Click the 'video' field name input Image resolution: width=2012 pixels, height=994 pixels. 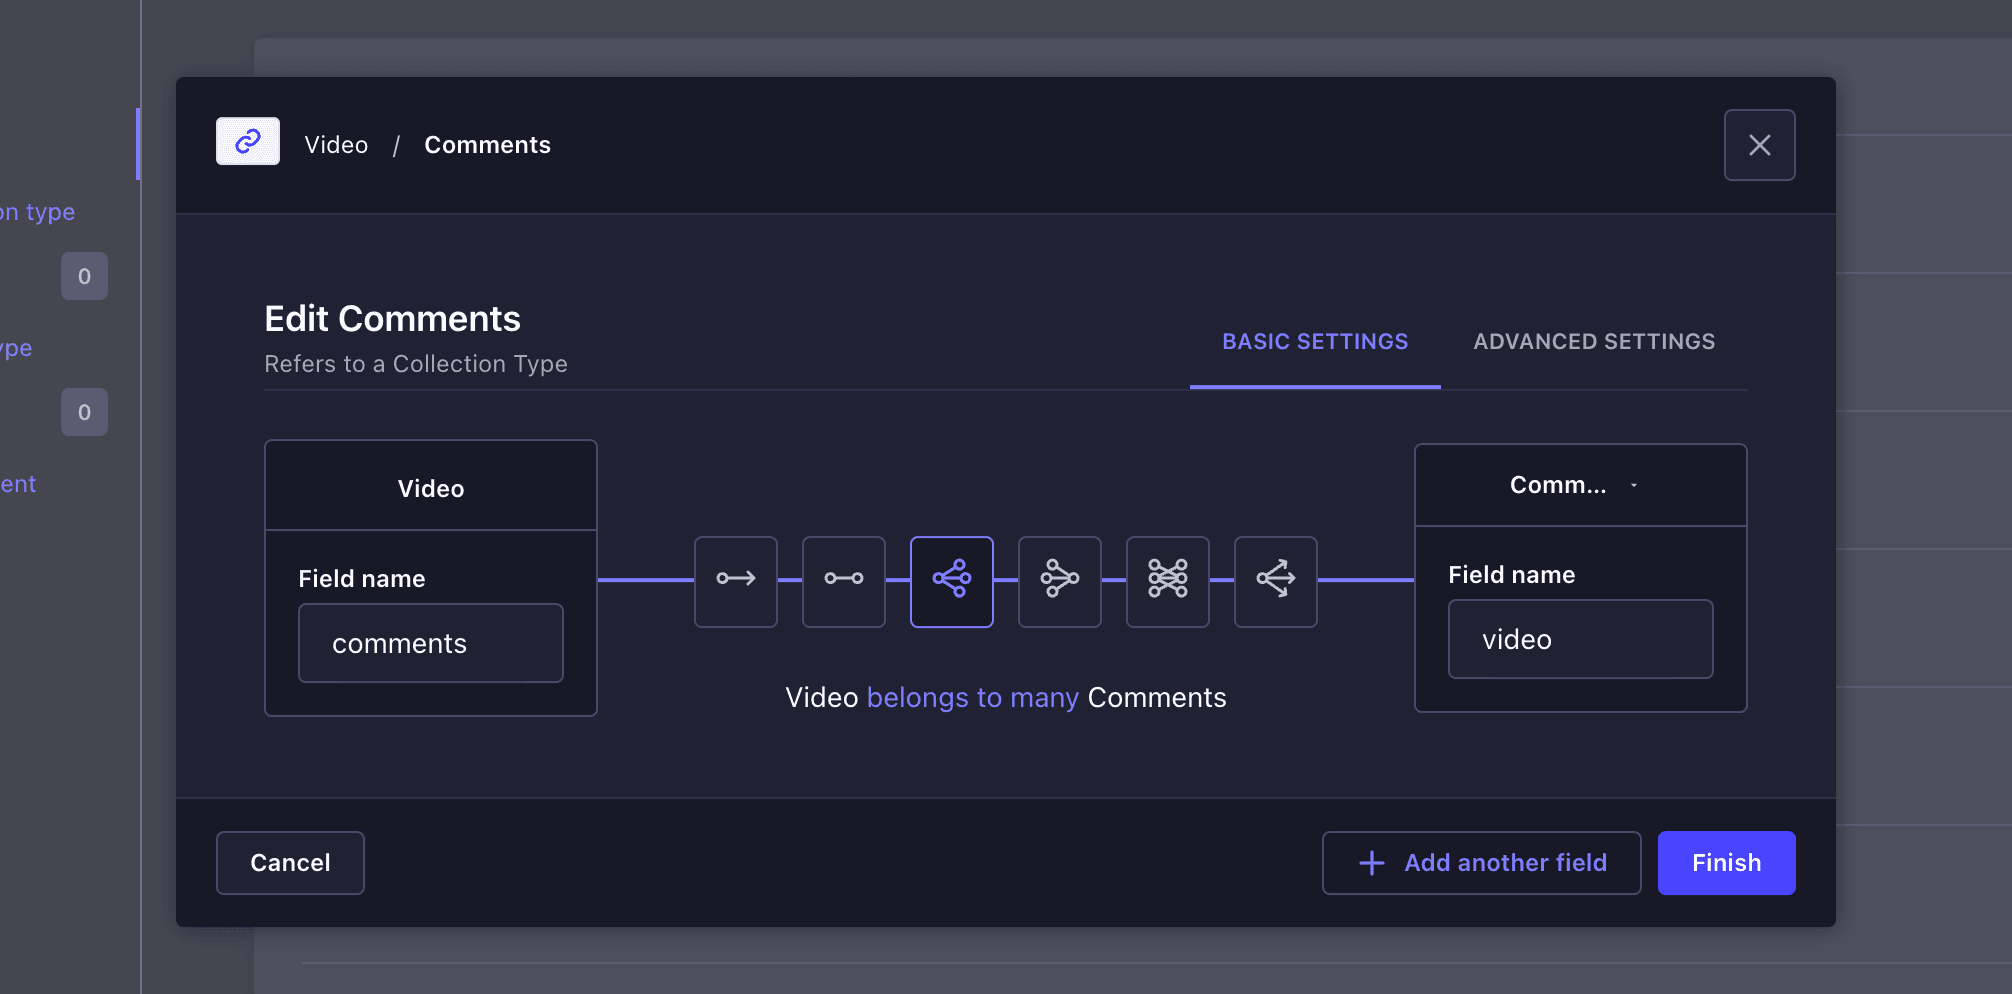[1580, 639]
